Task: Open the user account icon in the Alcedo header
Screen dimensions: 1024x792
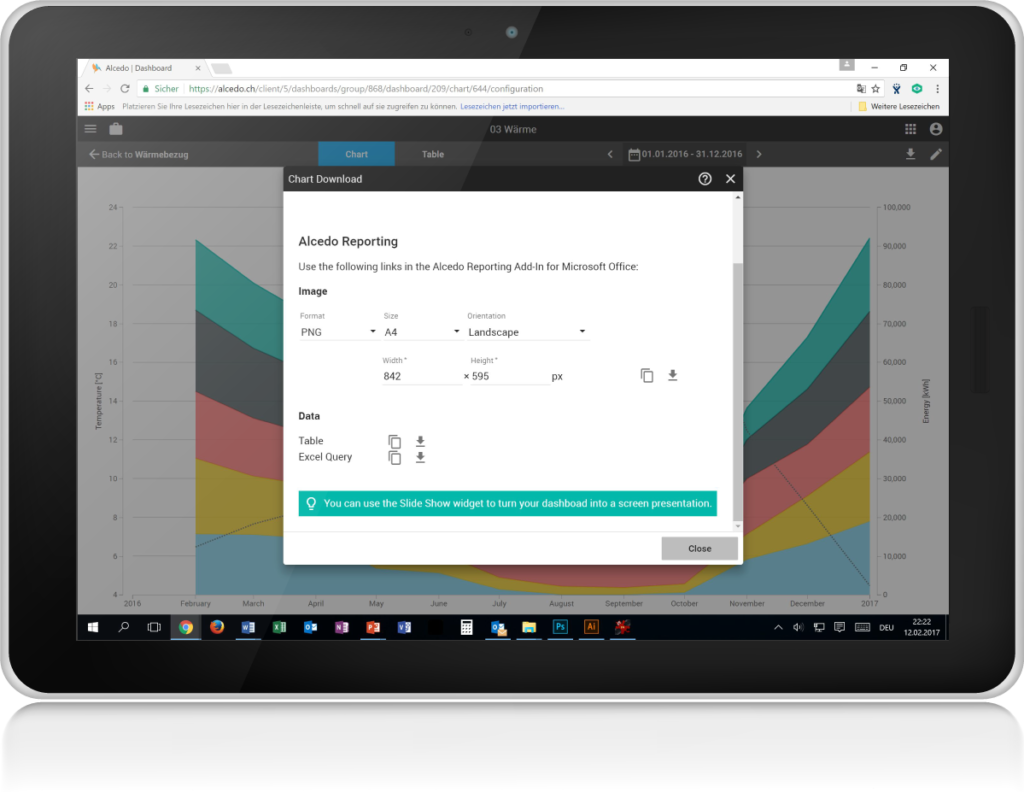Action: click(936, 129)
